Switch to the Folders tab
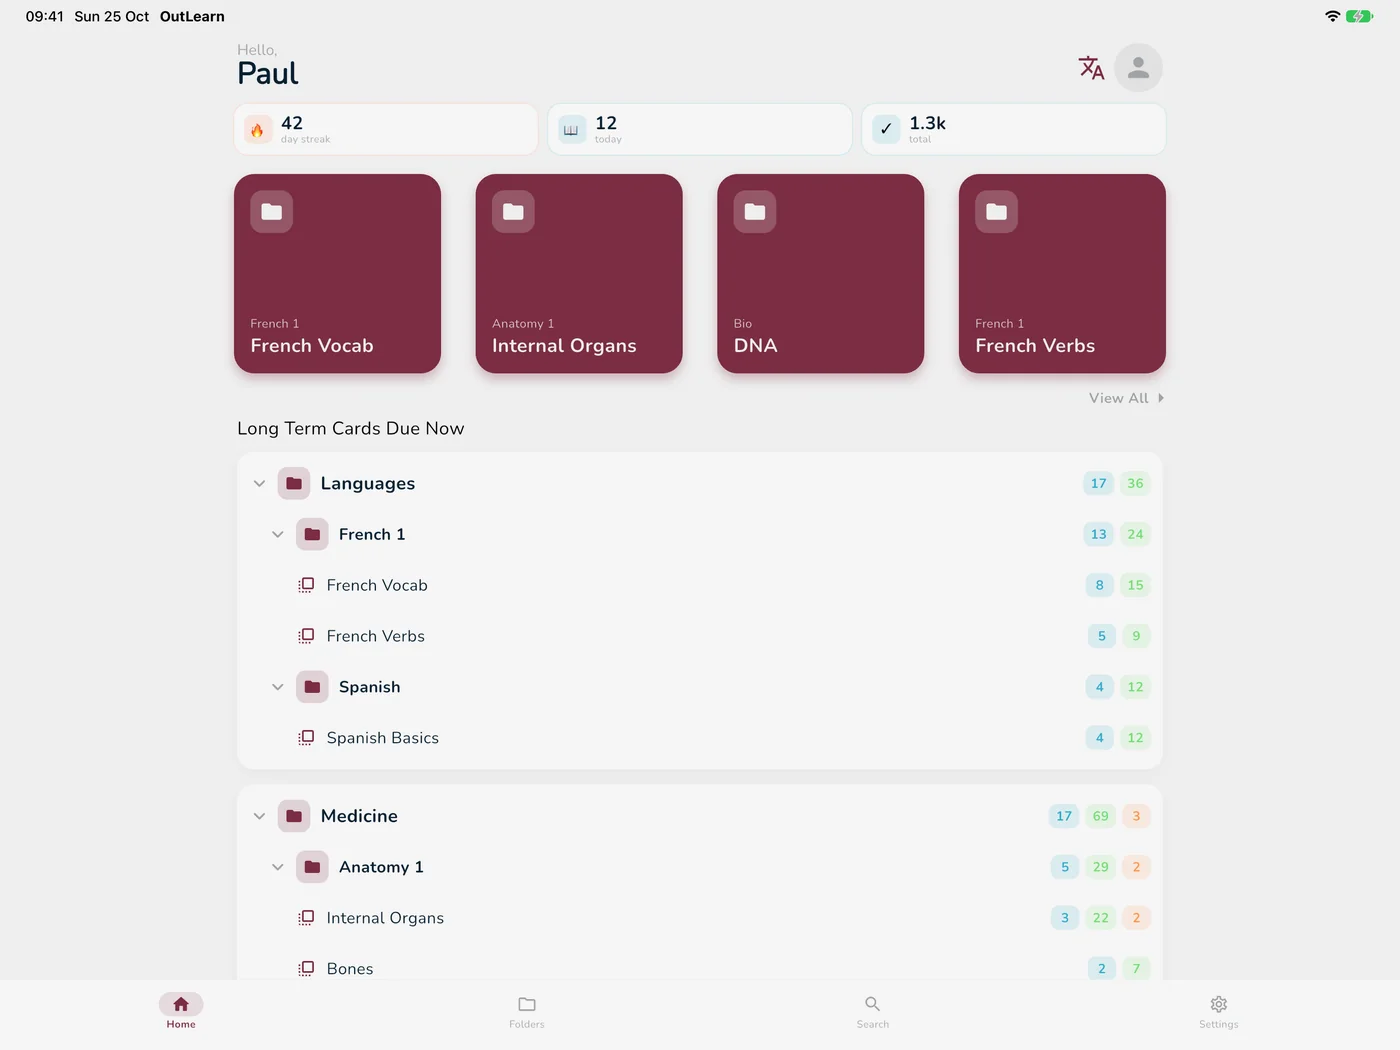This screenshot has width=1400, height=1050. 527,1011
